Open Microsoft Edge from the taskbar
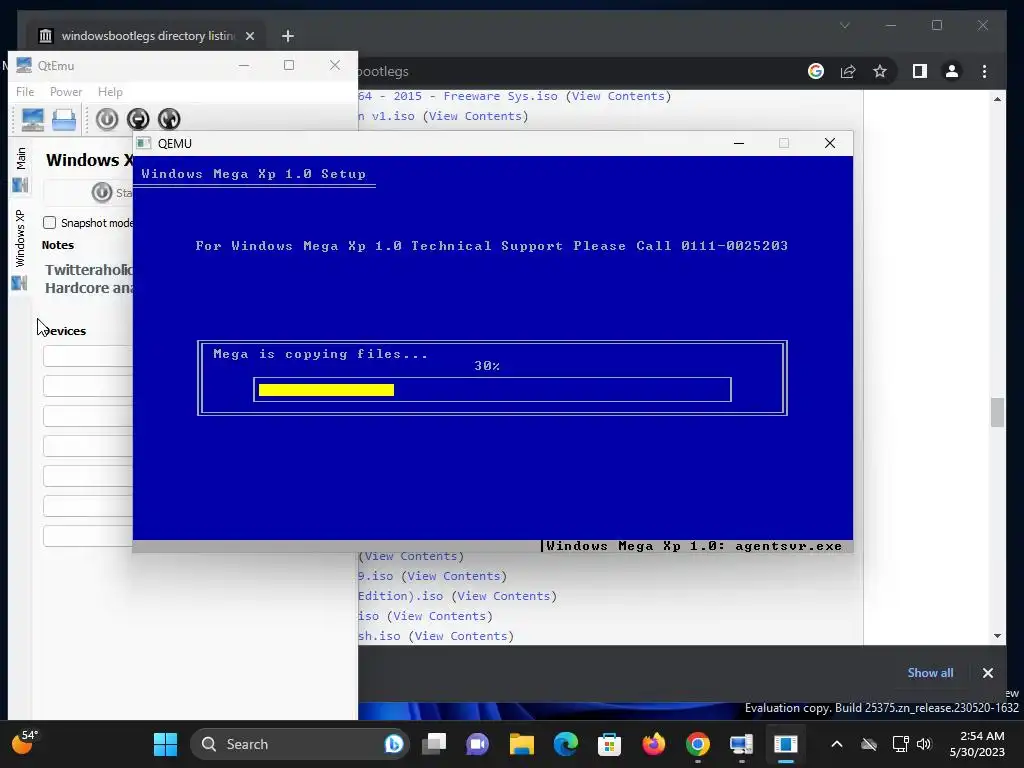The height and width of the screenshot is (768, 1024). 566,744
